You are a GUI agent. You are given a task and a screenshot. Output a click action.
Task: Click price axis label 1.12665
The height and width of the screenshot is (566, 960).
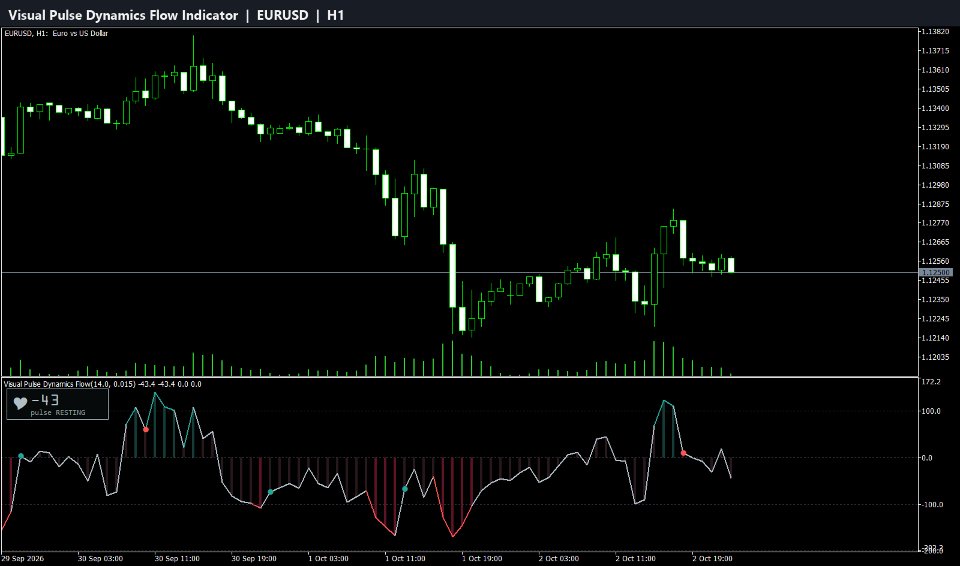(x=935, y=242)
